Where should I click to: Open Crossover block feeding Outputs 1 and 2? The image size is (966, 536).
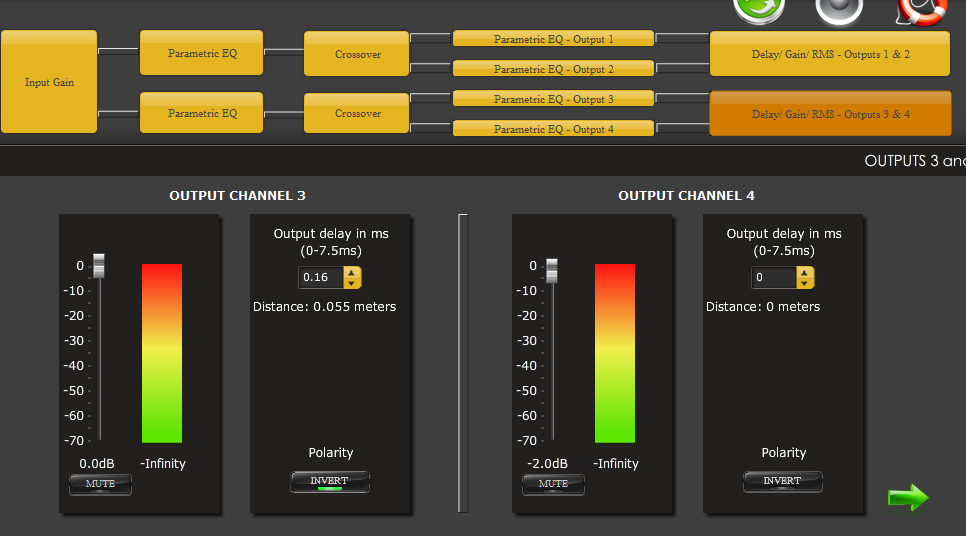tap(357, 54)
